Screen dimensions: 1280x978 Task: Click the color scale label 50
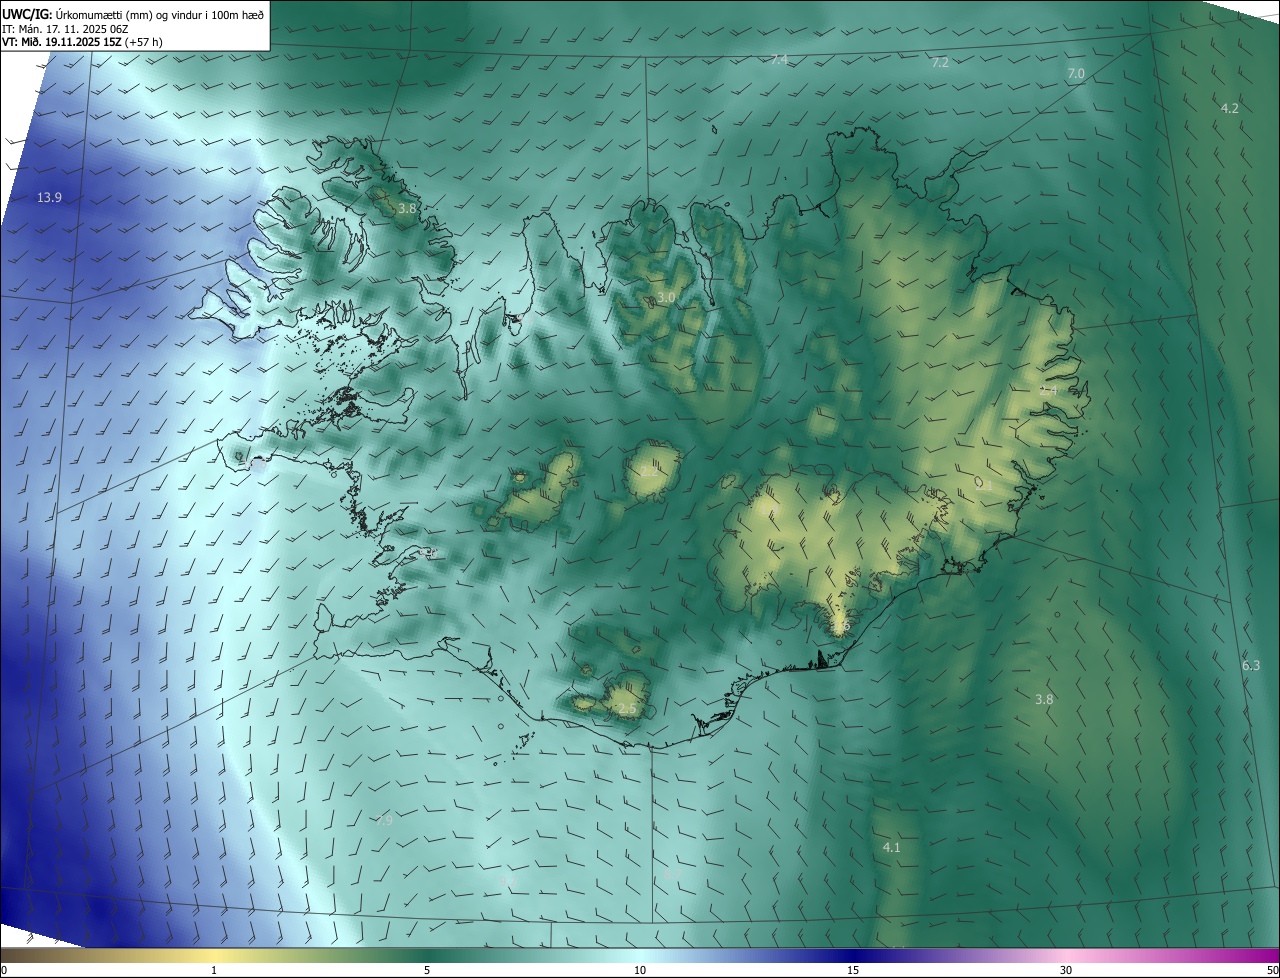(x=1272, y=970)
